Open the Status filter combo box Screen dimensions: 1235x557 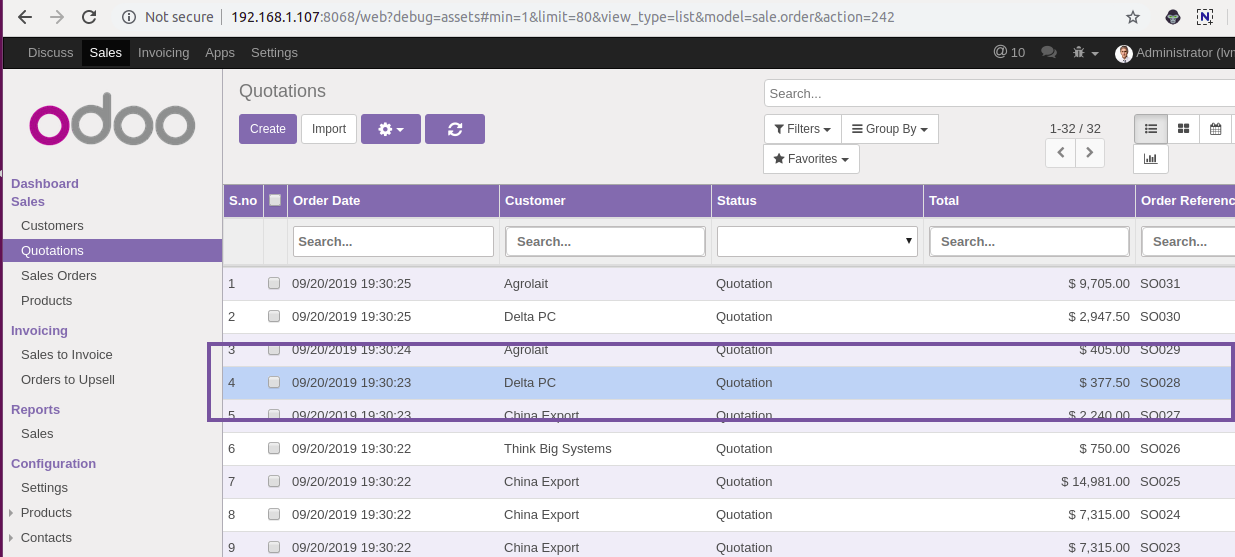tap(816, 241)
